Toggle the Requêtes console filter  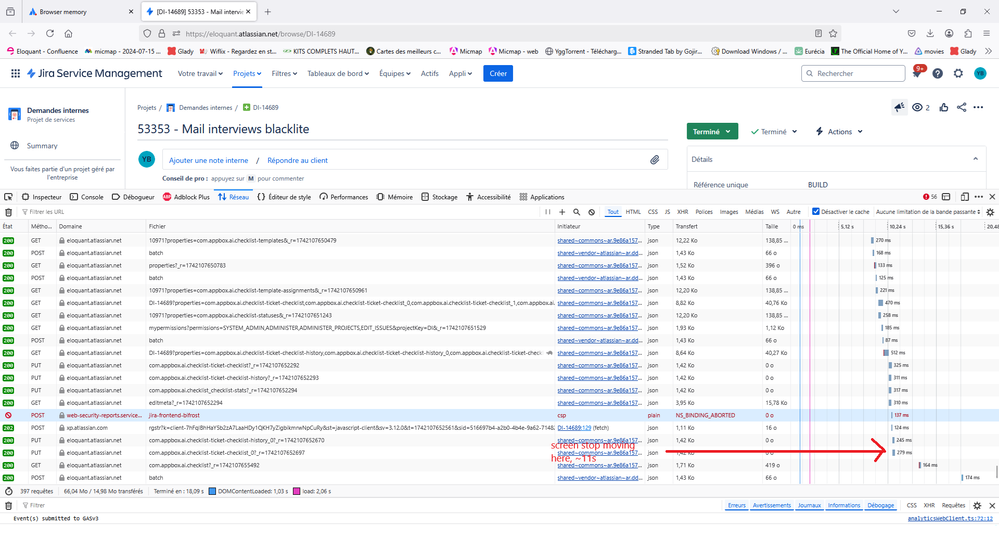953,505
